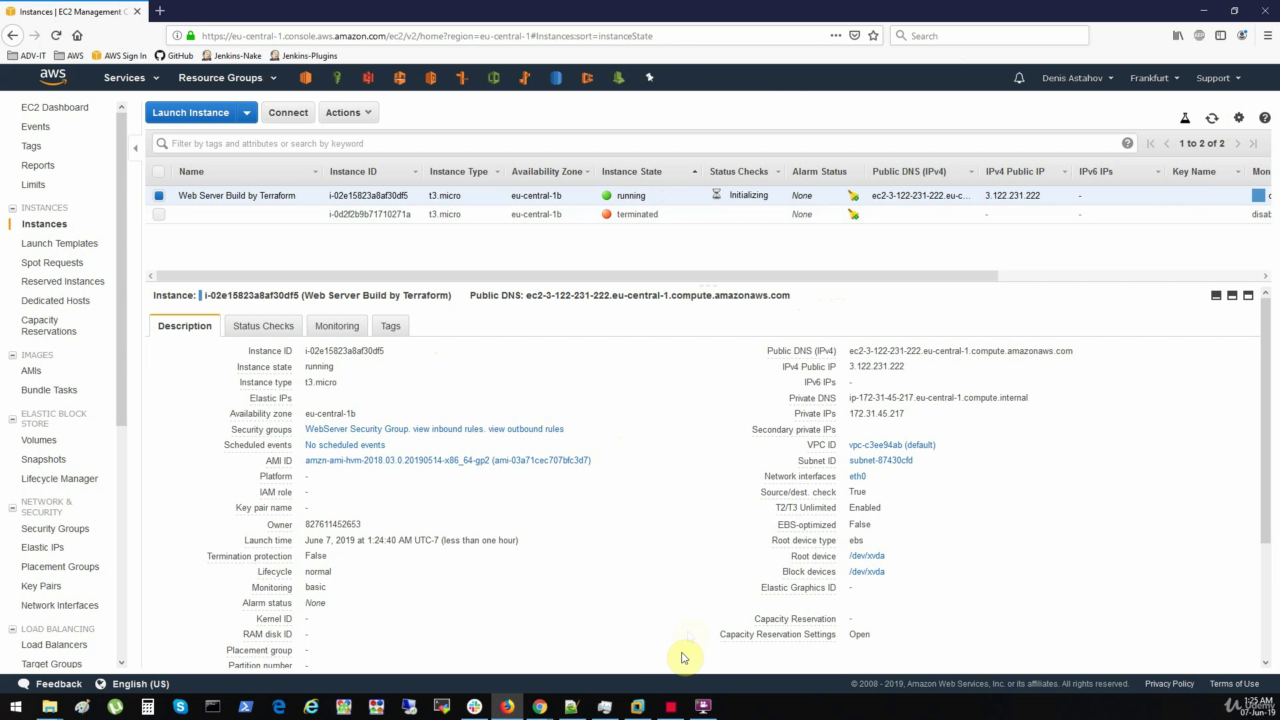Toggle the select-all instances checkbox
The width and height of the screenshot is (1280, 720).
(x=158, y=172)
